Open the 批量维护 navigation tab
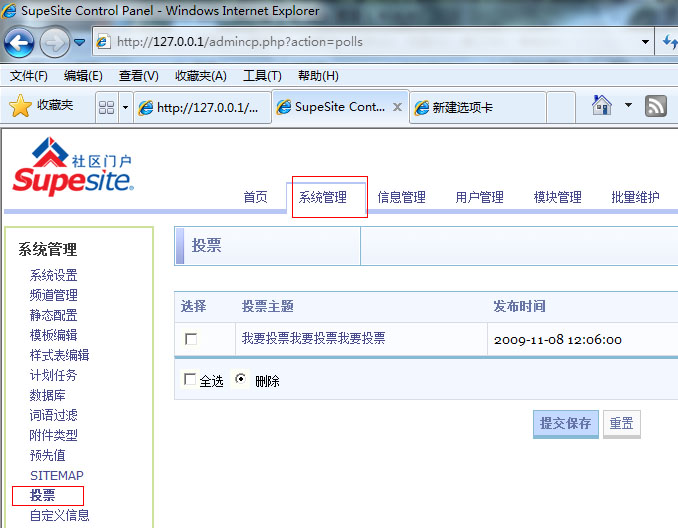 pyautogui.click(x=636, y=197)
